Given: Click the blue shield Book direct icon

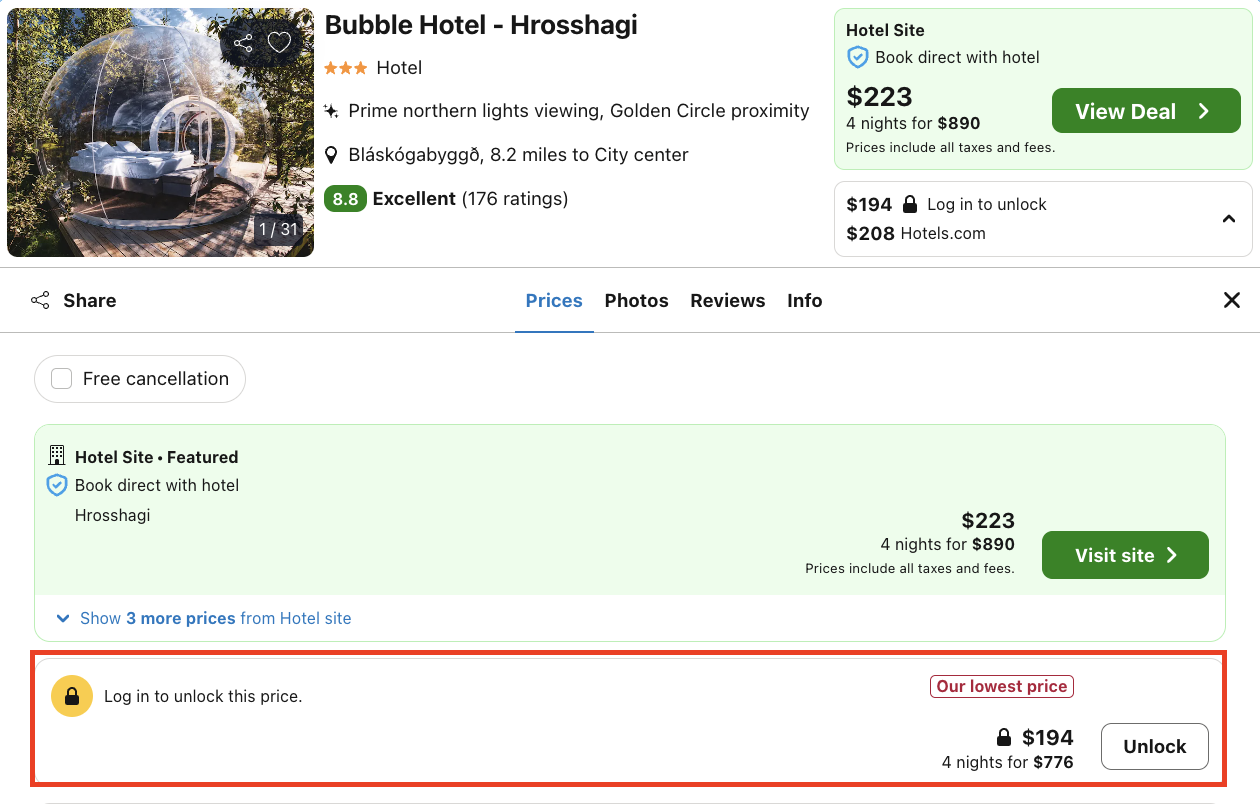Looking at the screenshot, I should coord(857,57).
